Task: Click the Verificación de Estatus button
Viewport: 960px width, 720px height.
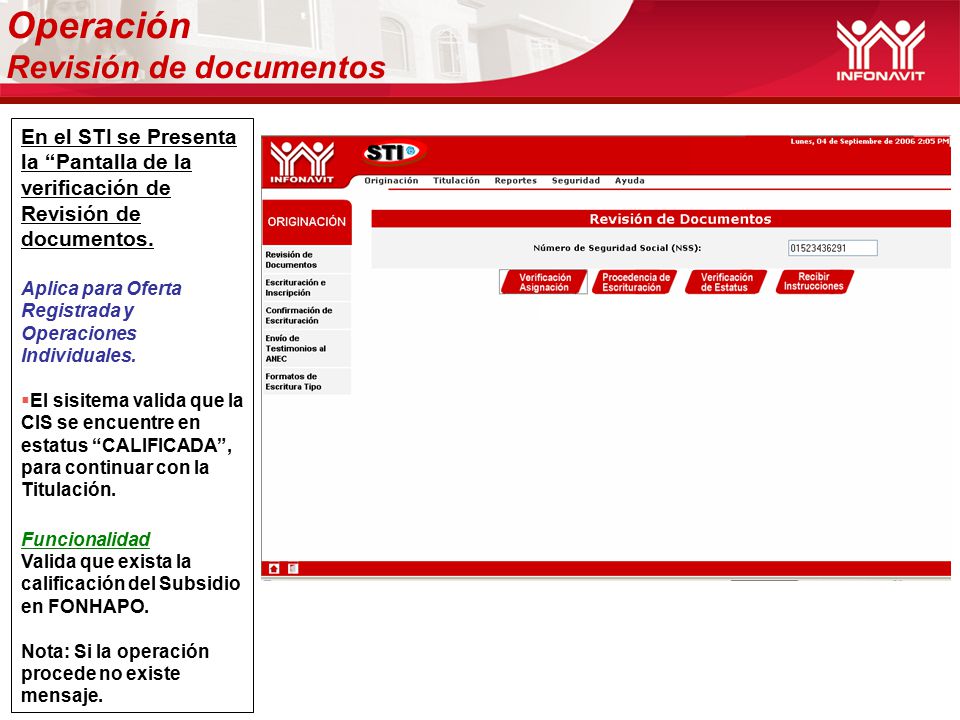Action: (726, 282)
